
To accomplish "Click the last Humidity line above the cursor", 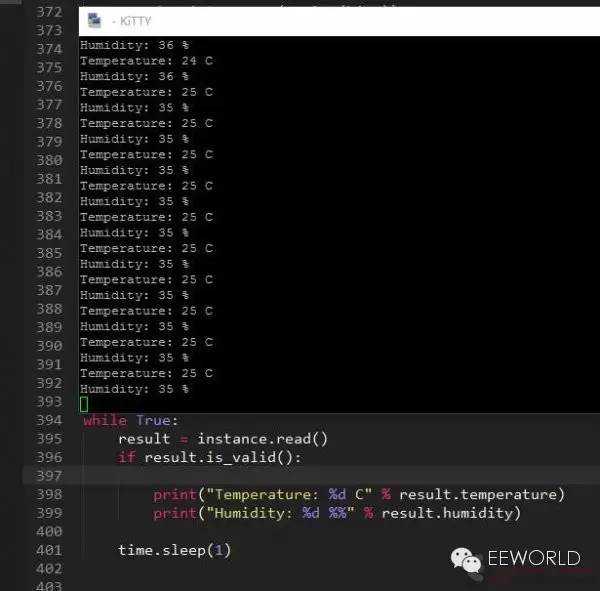I will [x=134, y=389].
